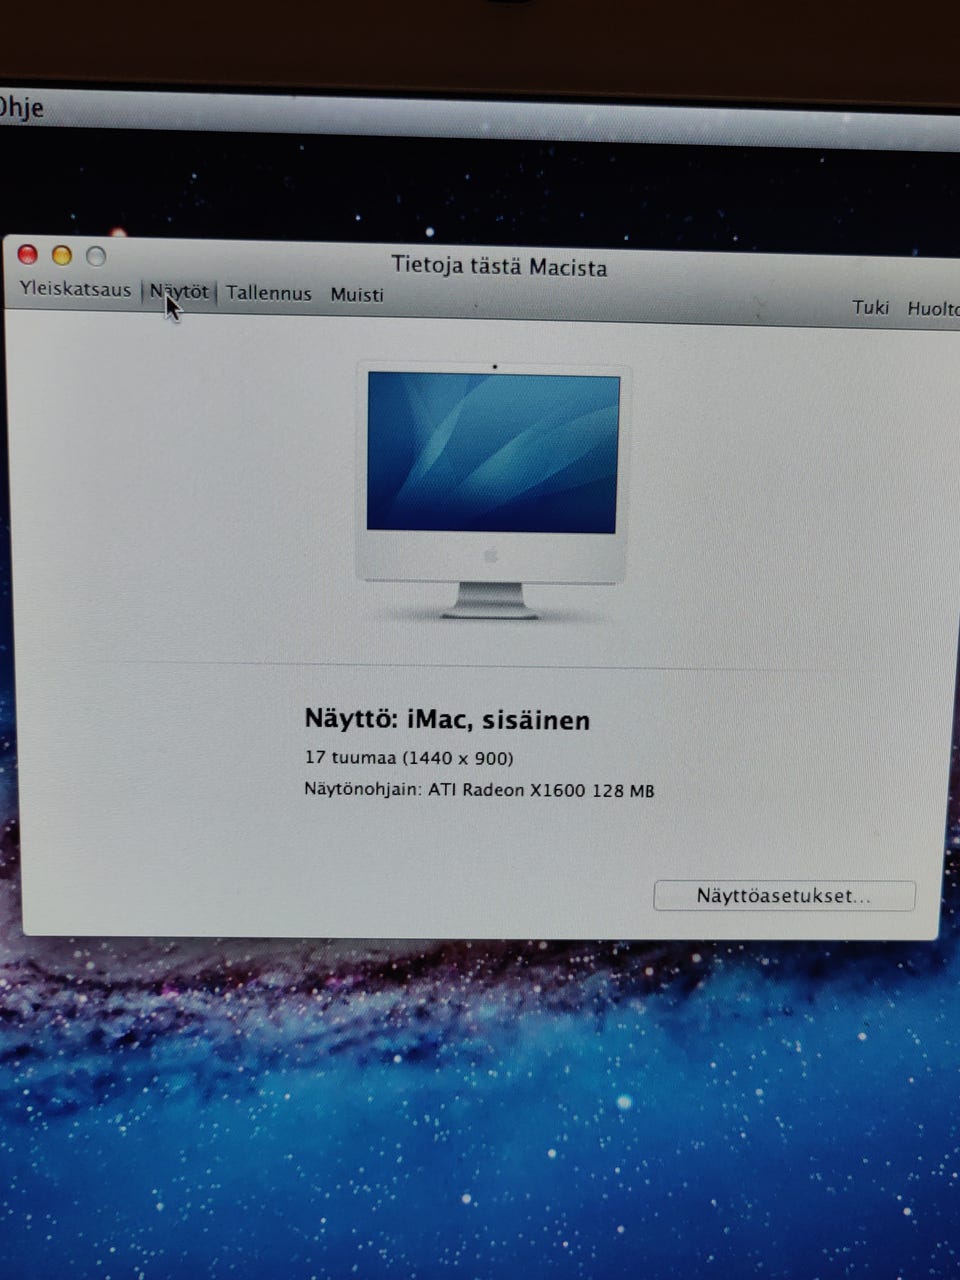Switch to the Tallennus tab
The height and width of the screenshot is (1280, 960).
click(268, 293)
